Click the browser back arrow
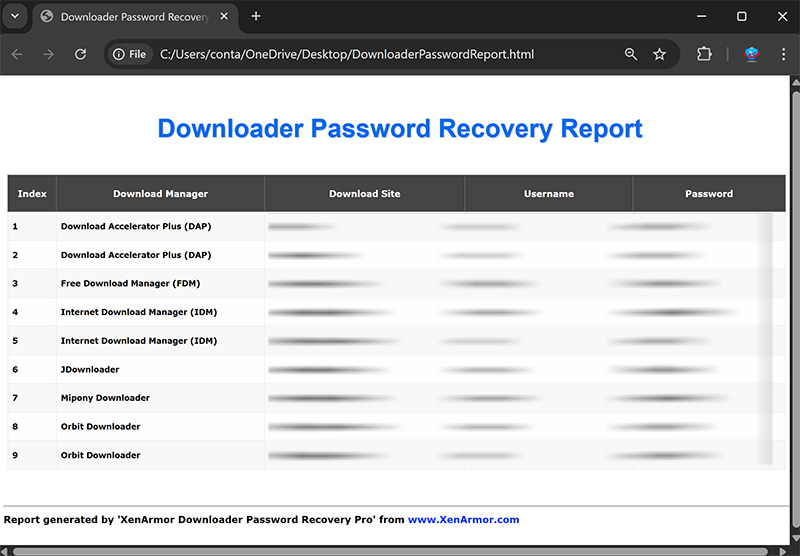Screen dimensions: 800x556 [x=17, y=54]
